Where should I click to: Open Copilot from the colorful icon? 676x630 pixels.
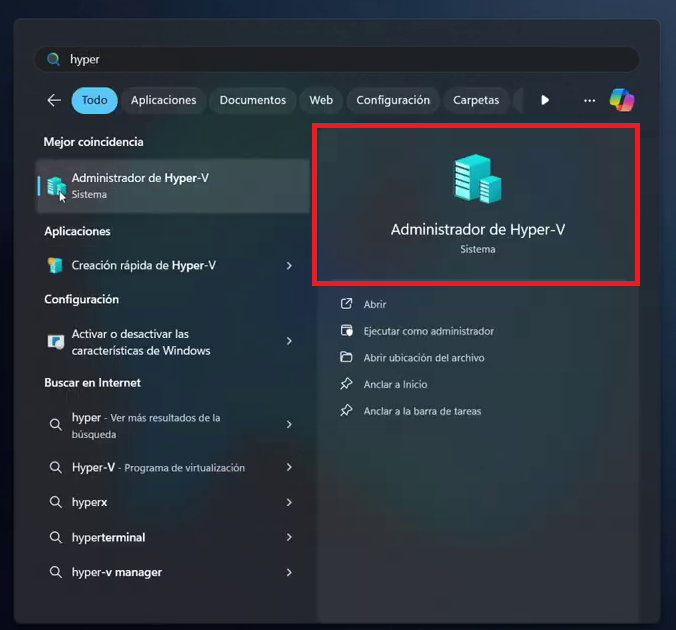point(621,100)
